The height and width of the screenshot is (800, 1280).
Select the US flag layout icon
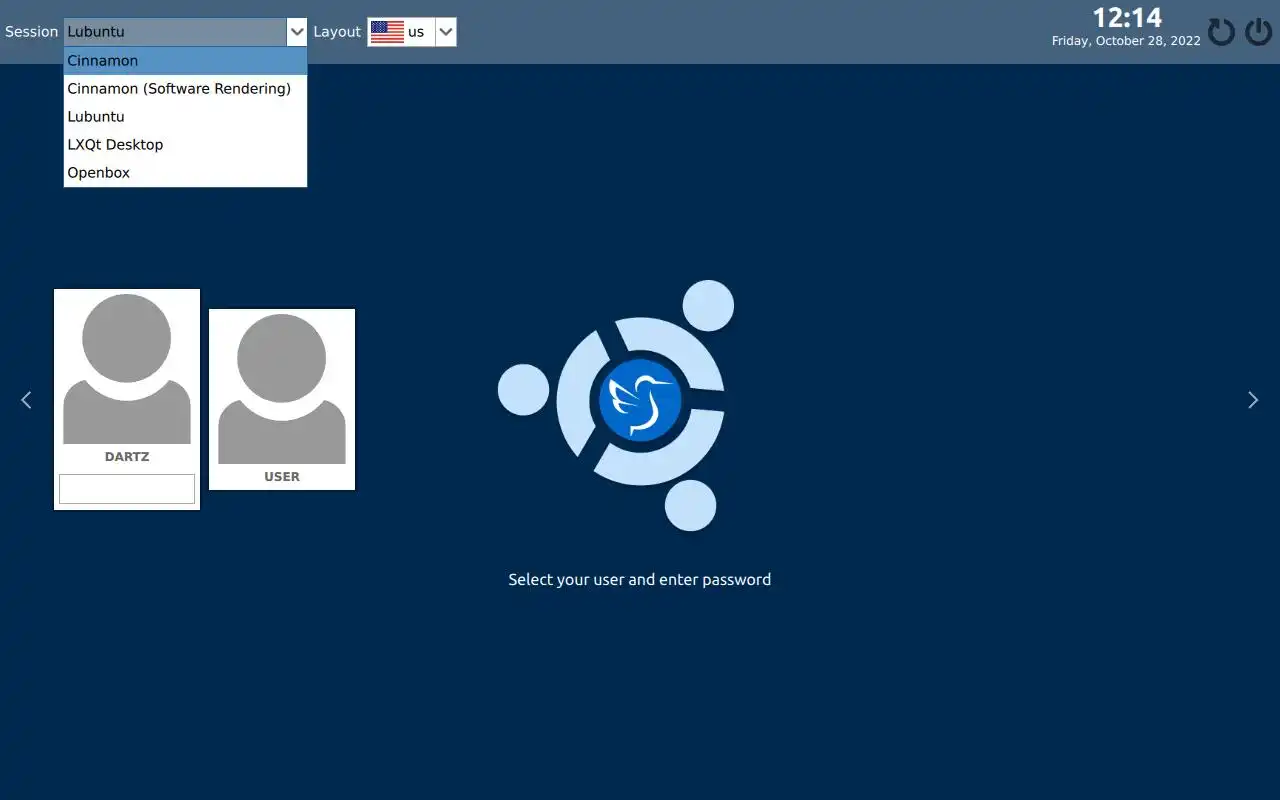point(387,32)
